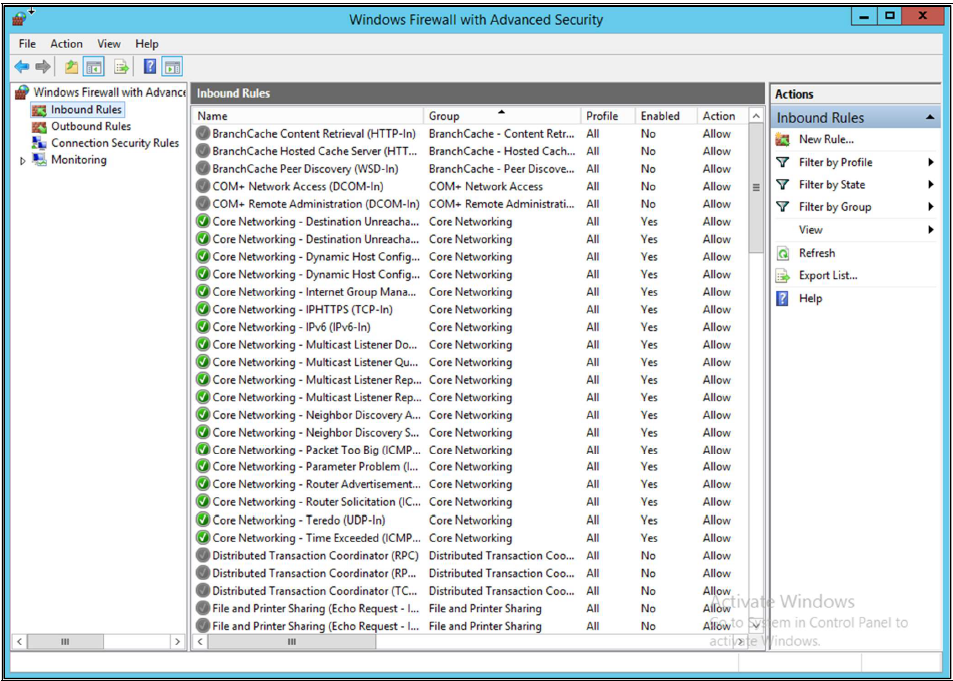This screenshot has width=953, height=681.
Task: Click the Export List icon in Actions
Action: coord(783,275)
